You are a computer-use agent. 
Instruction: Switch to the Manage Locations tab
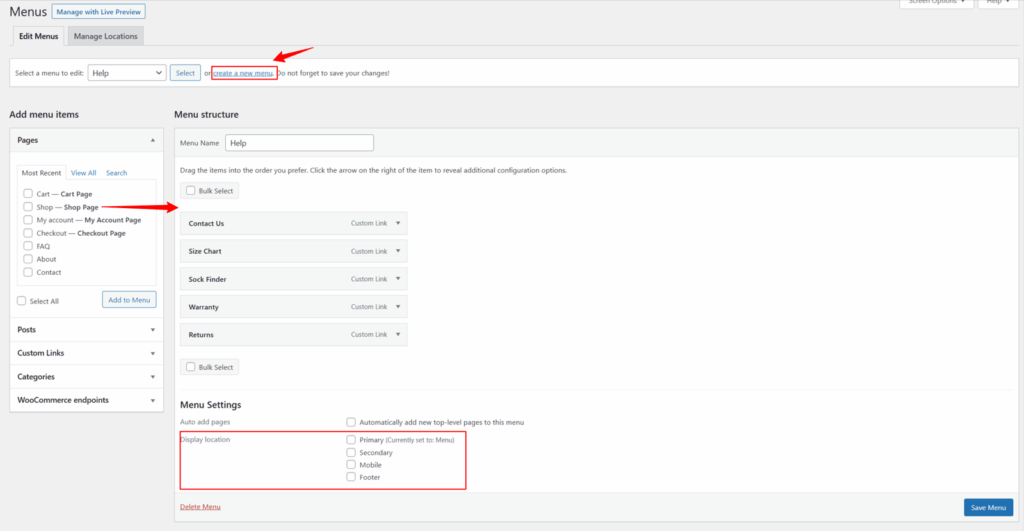point(106,36)
